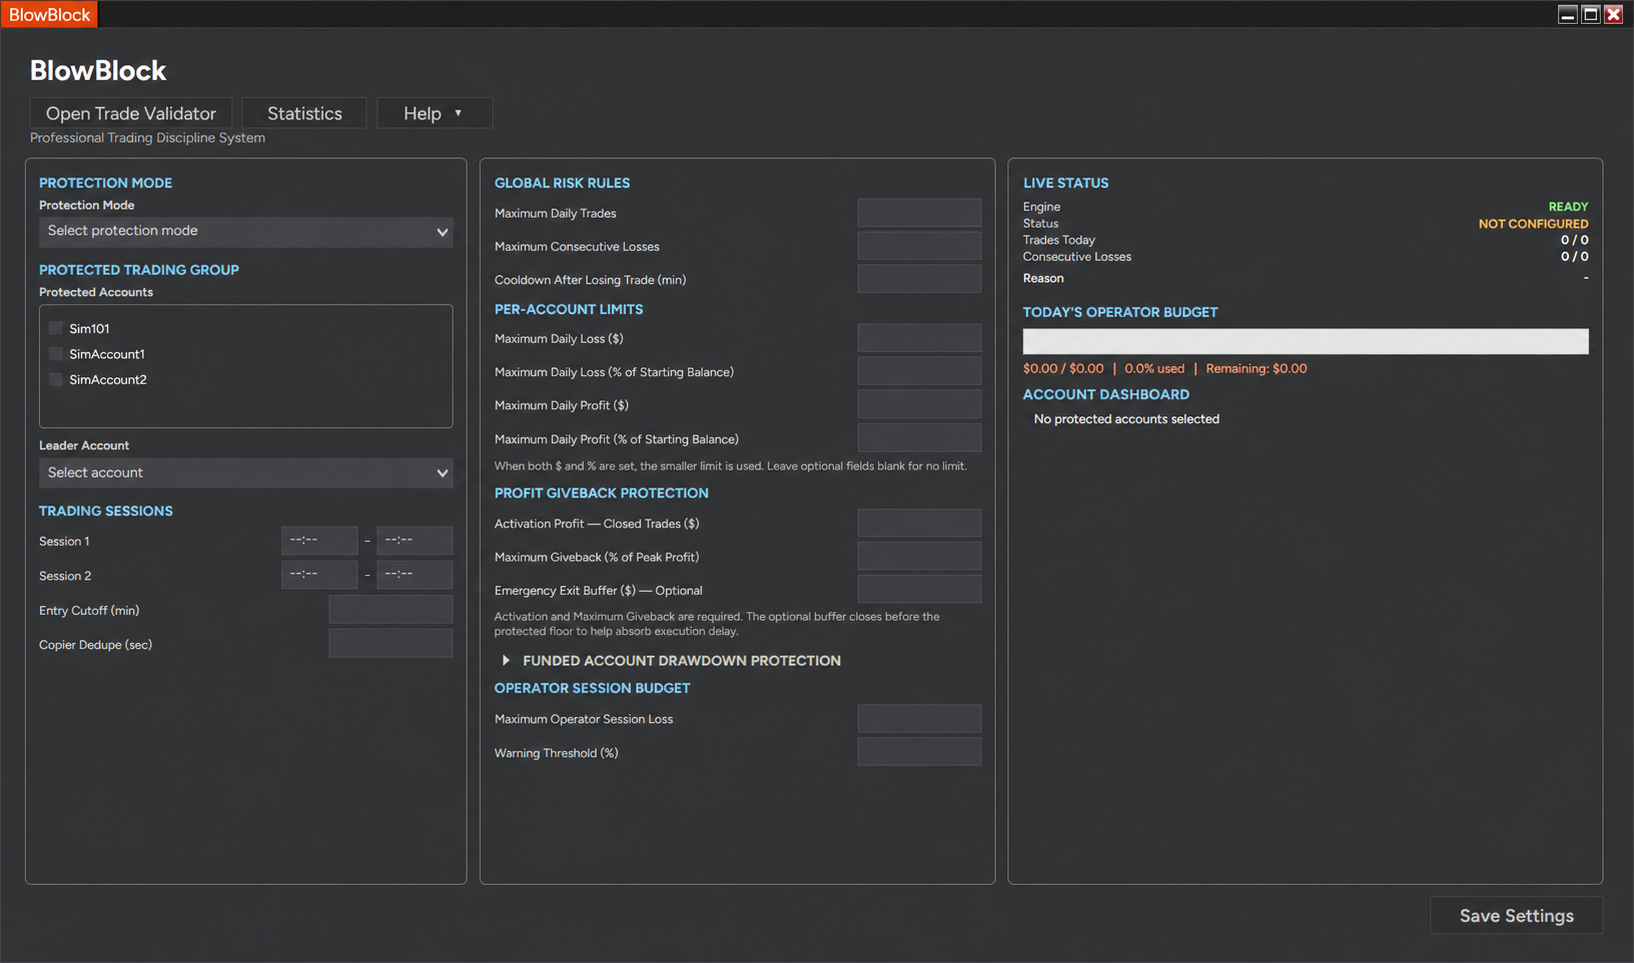Click the '0.0% used' budget text
Screen dimensions: 1634x963
click(1154, 369)
